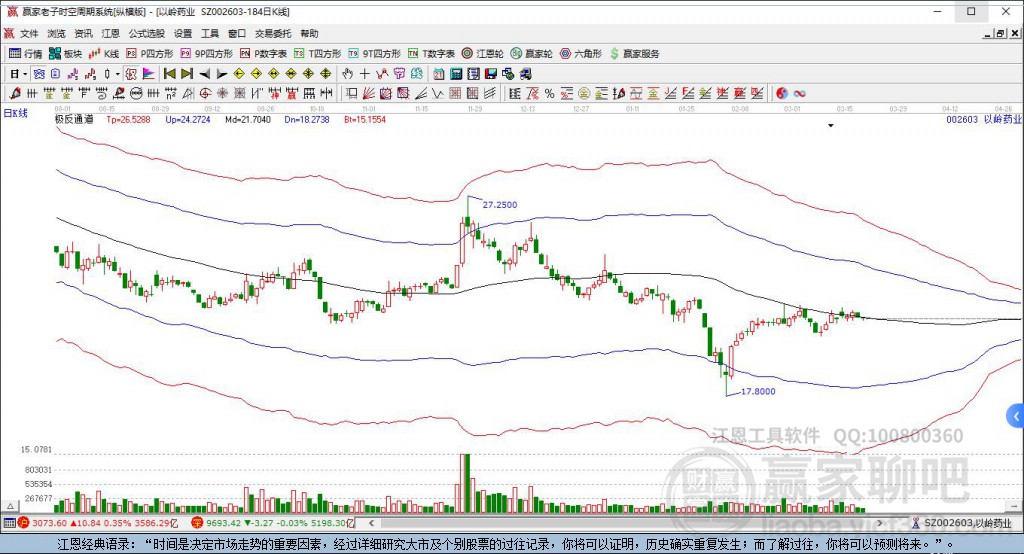
Task: Open the T数字表 time number table
Action: coord(431,54)
